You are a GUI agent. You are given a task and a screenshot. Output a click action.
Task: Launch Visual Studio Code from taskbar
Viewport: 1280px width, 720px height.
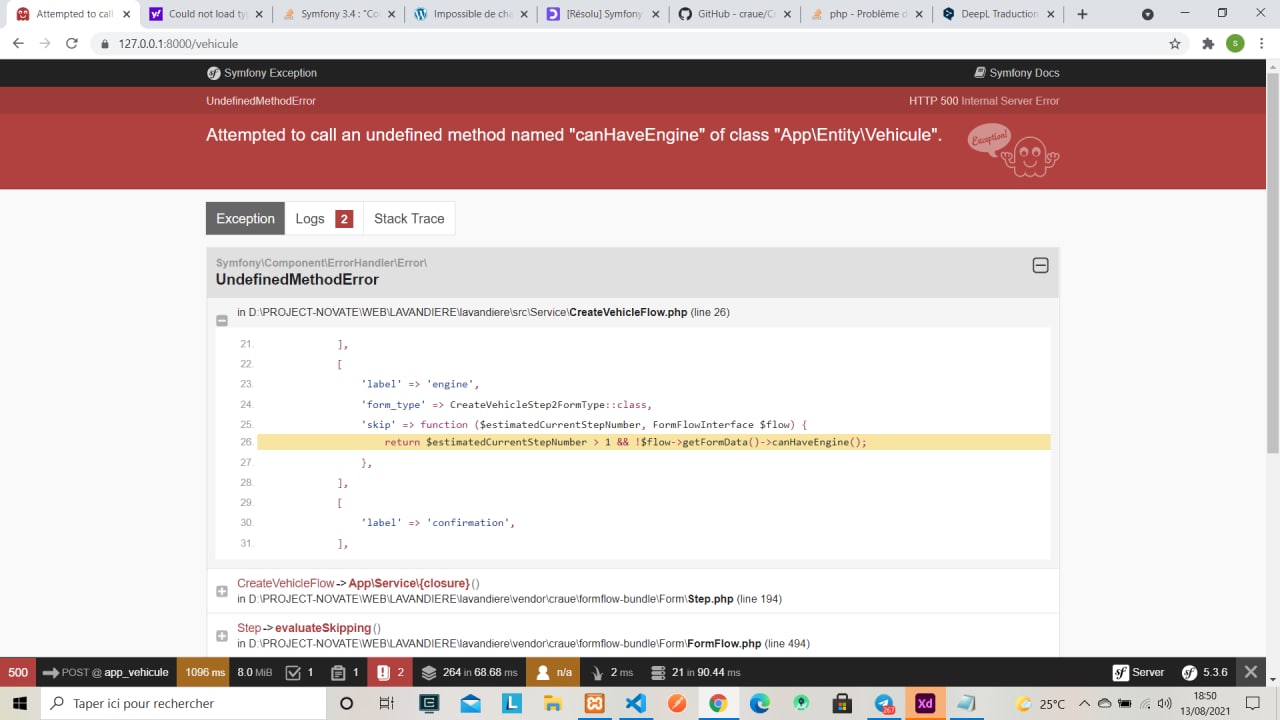(635, 703)
